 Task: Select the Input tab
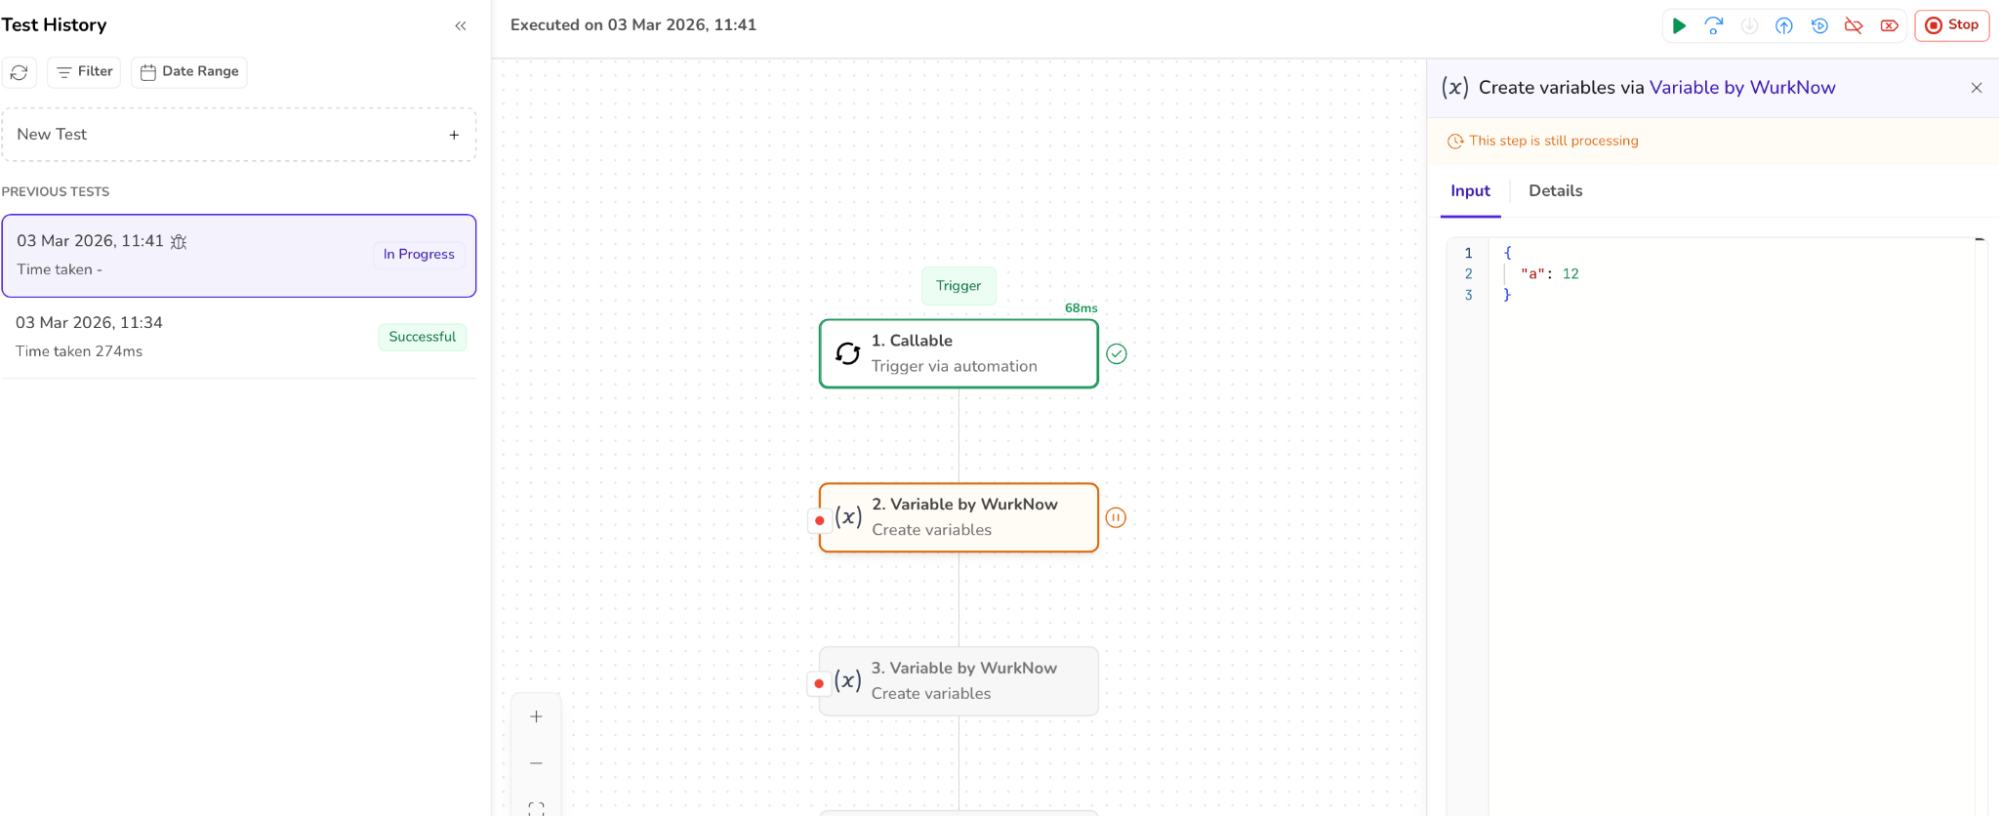(1470, 191)
